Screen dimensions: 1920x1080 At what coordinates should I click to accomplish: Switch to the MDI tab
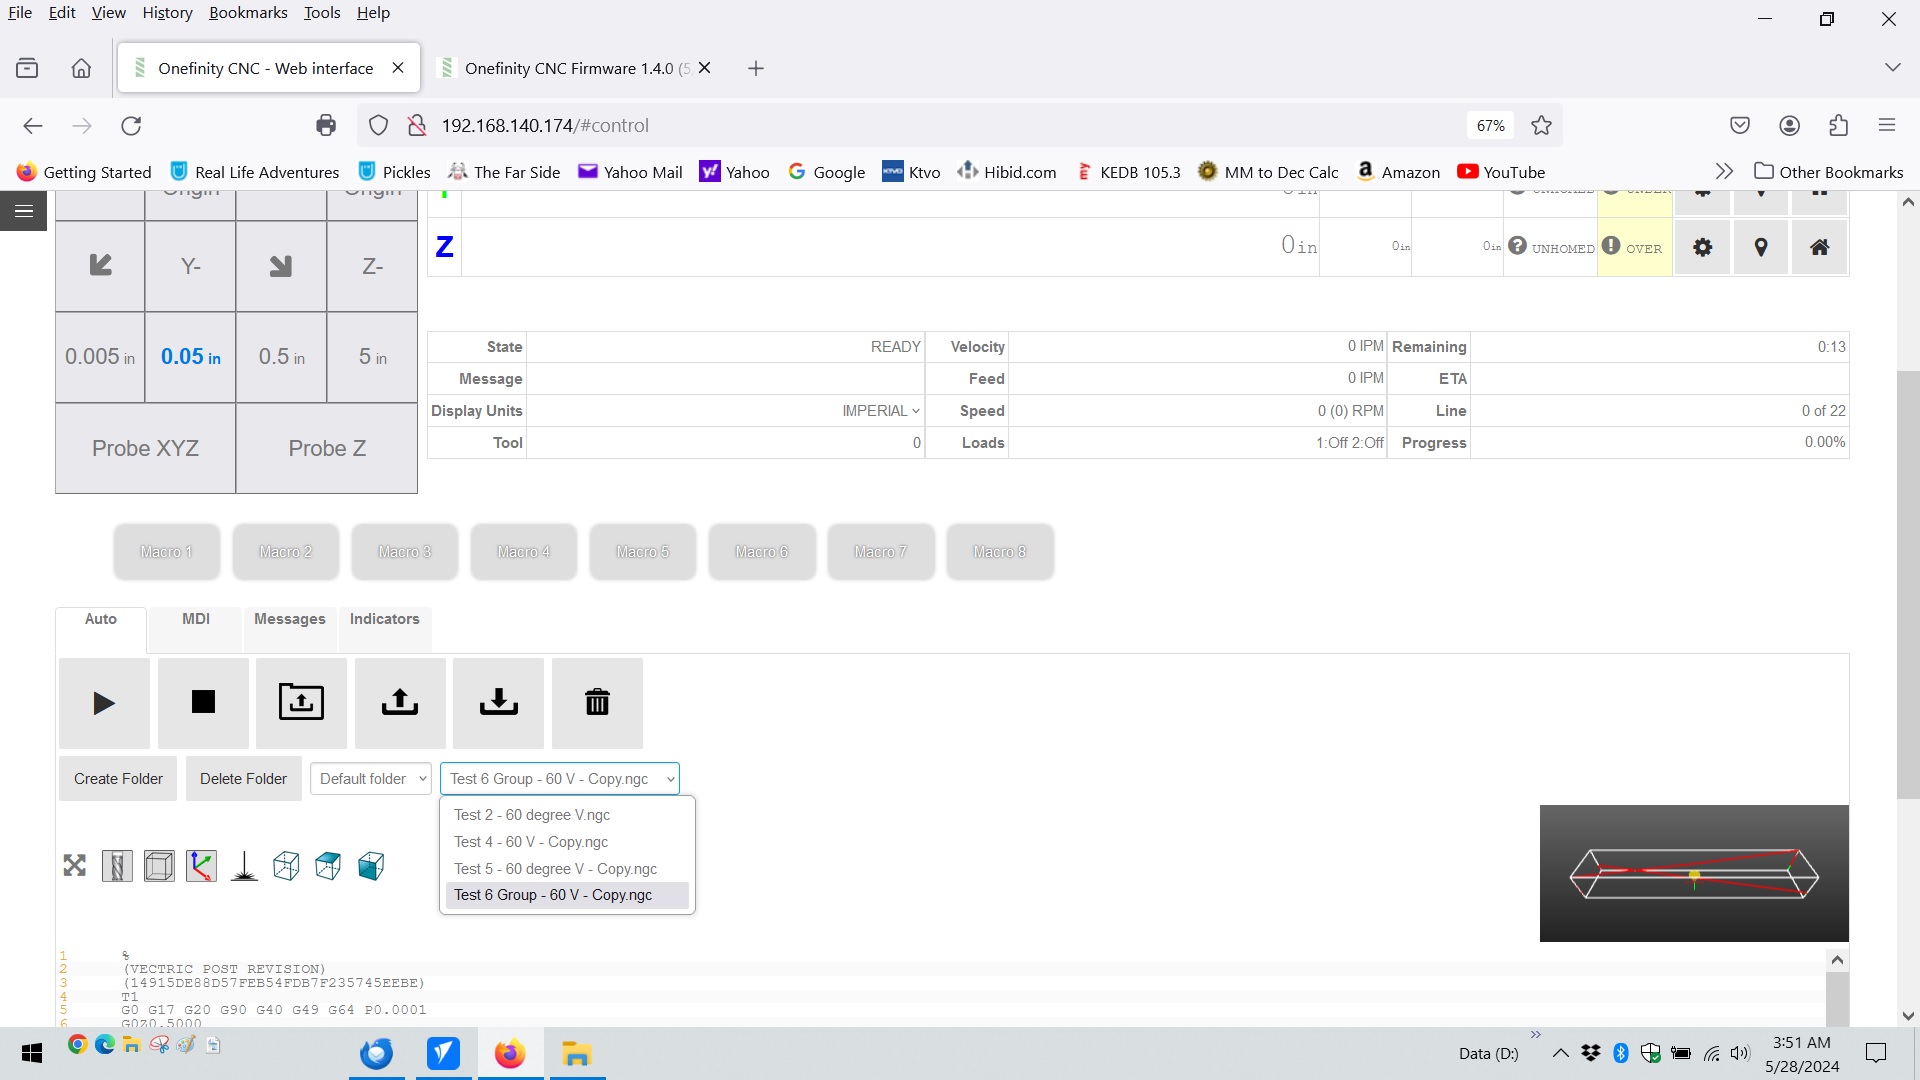coord(196,619)
